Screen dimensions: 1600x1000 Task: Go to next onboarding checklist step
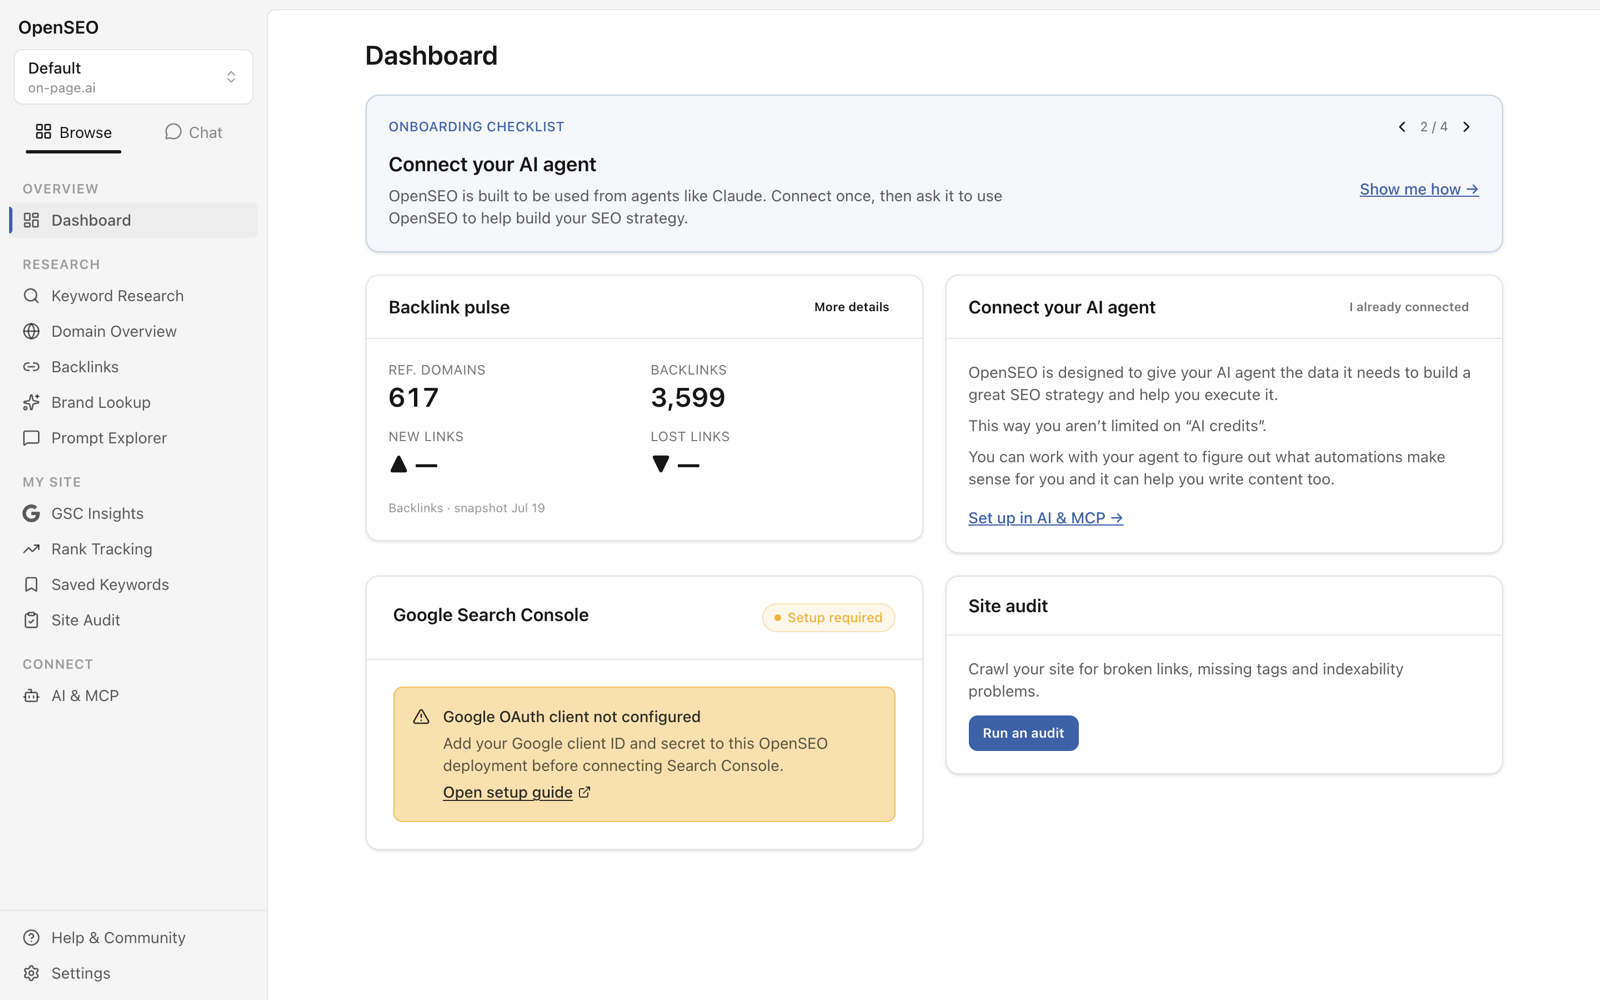coord(1467,127)
